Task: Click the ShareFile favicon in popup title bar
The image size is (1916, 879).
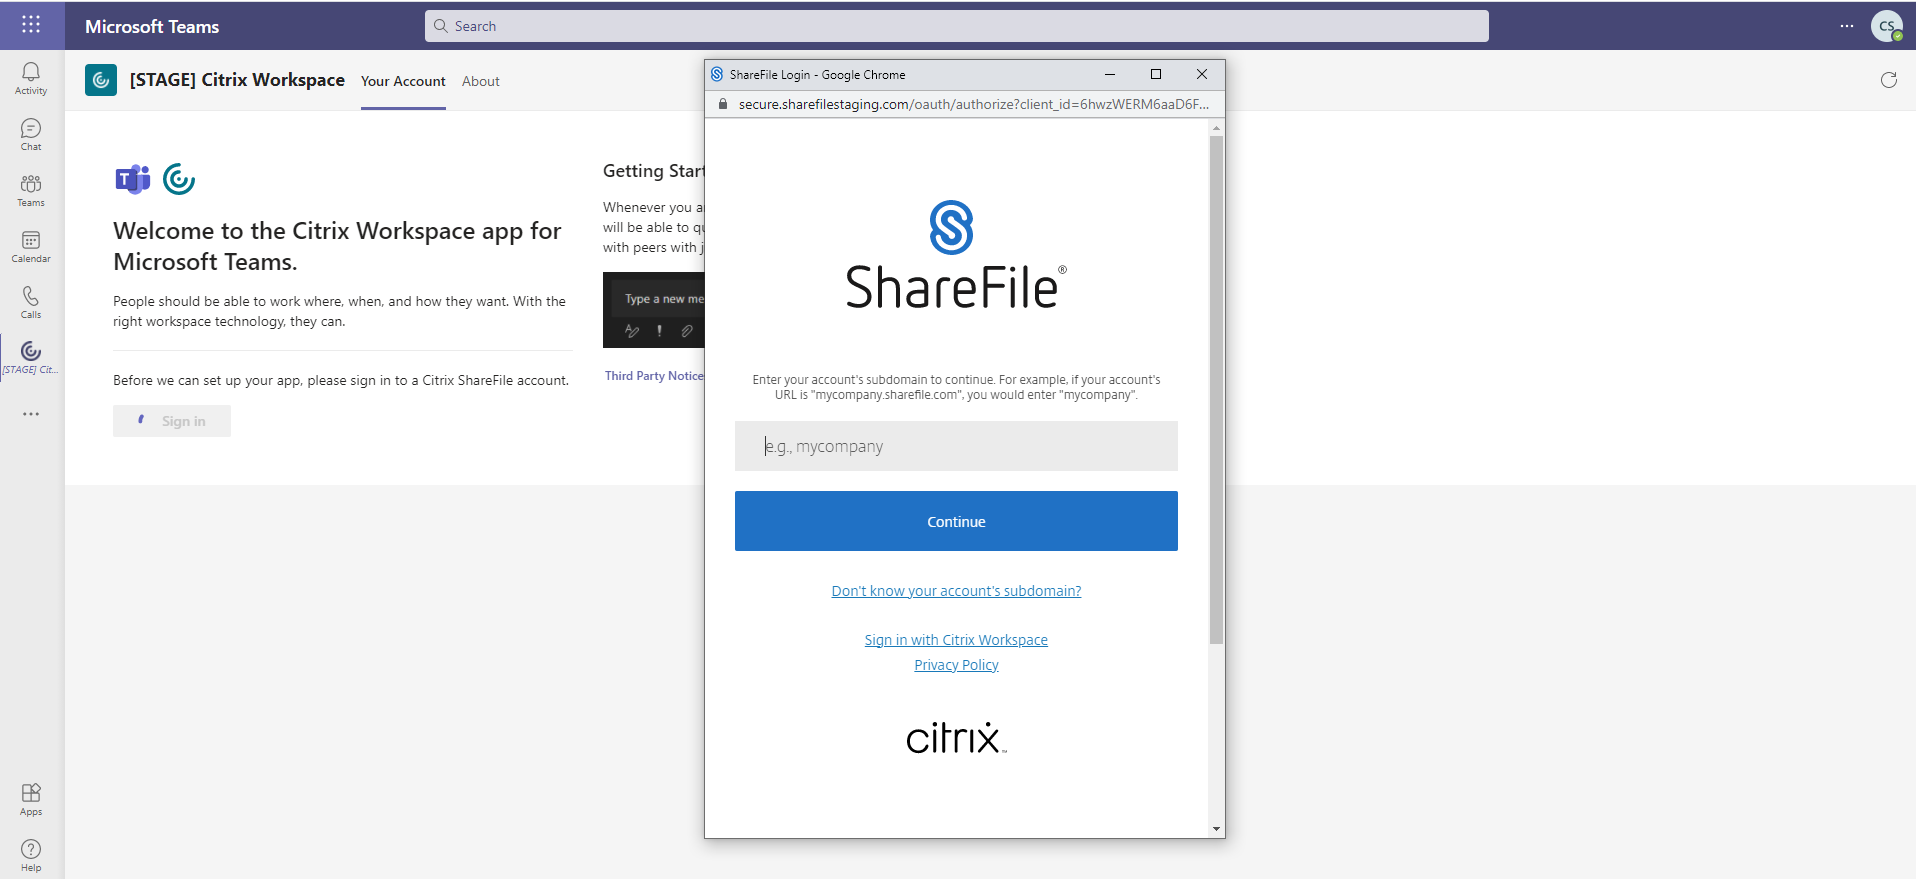Action: click(x=717, y=74)
